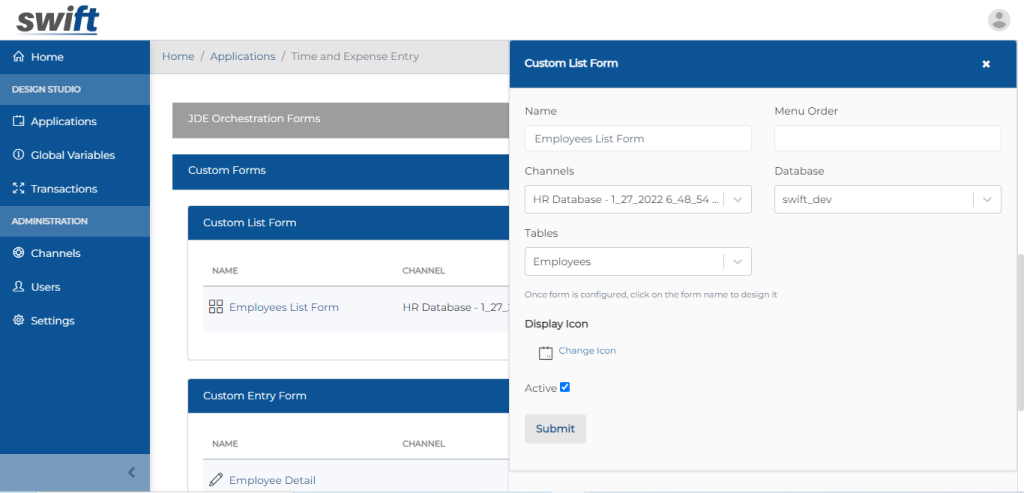Open Applications in the sidebar
Screen dimensions: 1024x493
click(x=63, y=121)
